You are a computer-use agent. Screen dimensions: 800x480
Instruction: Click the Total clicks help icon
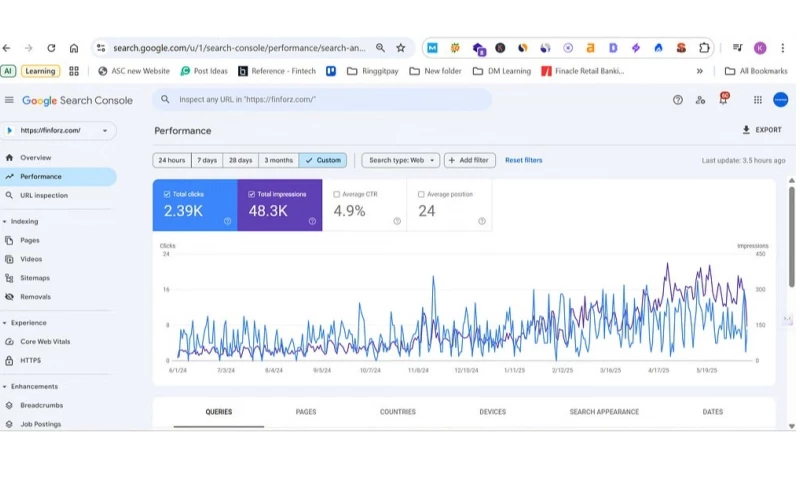228,221
